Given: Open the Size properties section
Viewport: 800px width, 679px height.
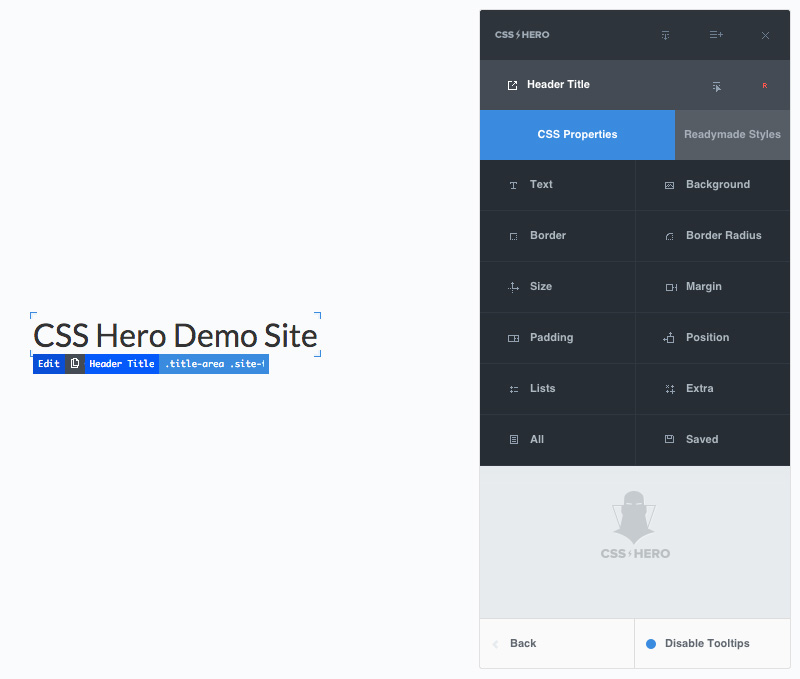Looking at the screenshot, I should (x=558, y=287).
